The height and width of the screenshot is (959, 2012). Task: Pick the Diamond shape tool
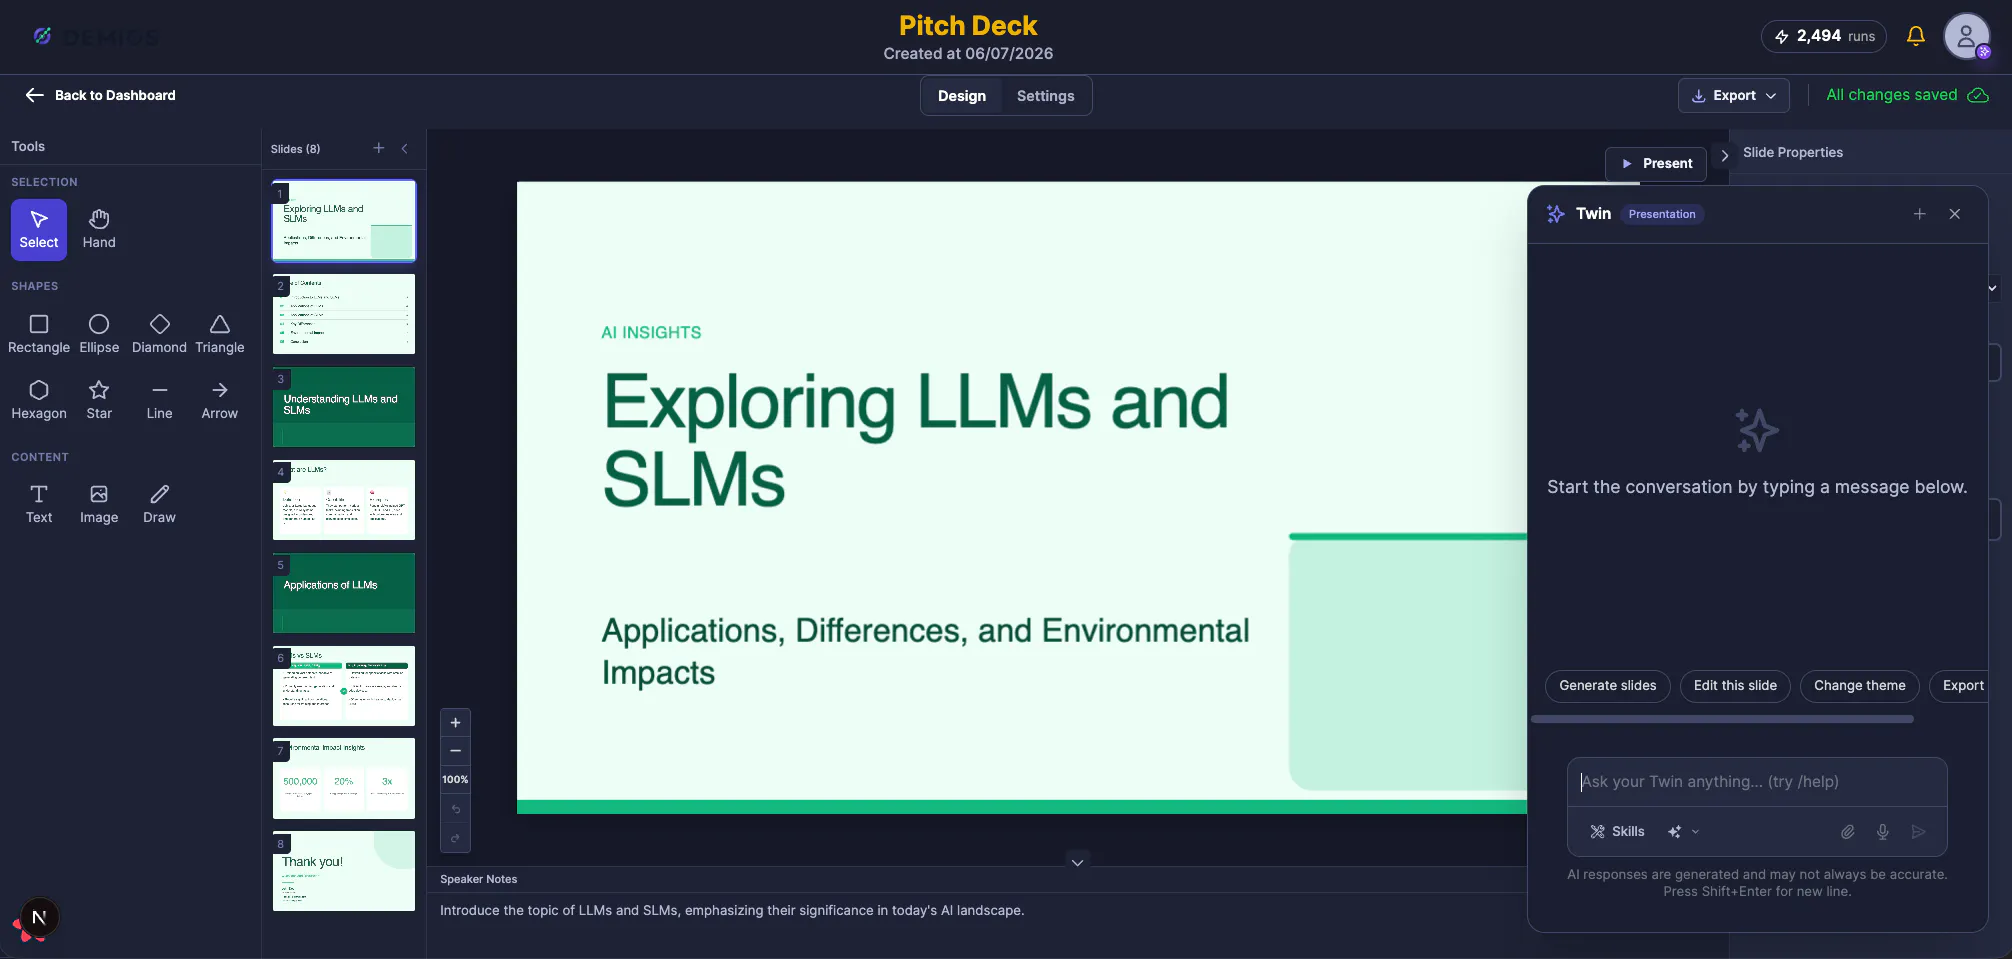click(x=160, y=334)
